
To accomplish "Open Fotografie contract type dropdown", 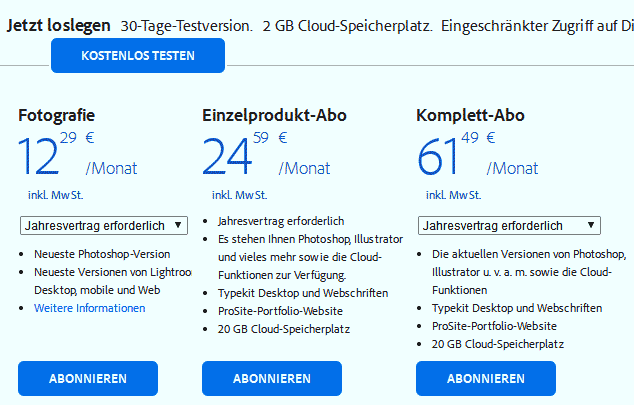I will [103, 226].
